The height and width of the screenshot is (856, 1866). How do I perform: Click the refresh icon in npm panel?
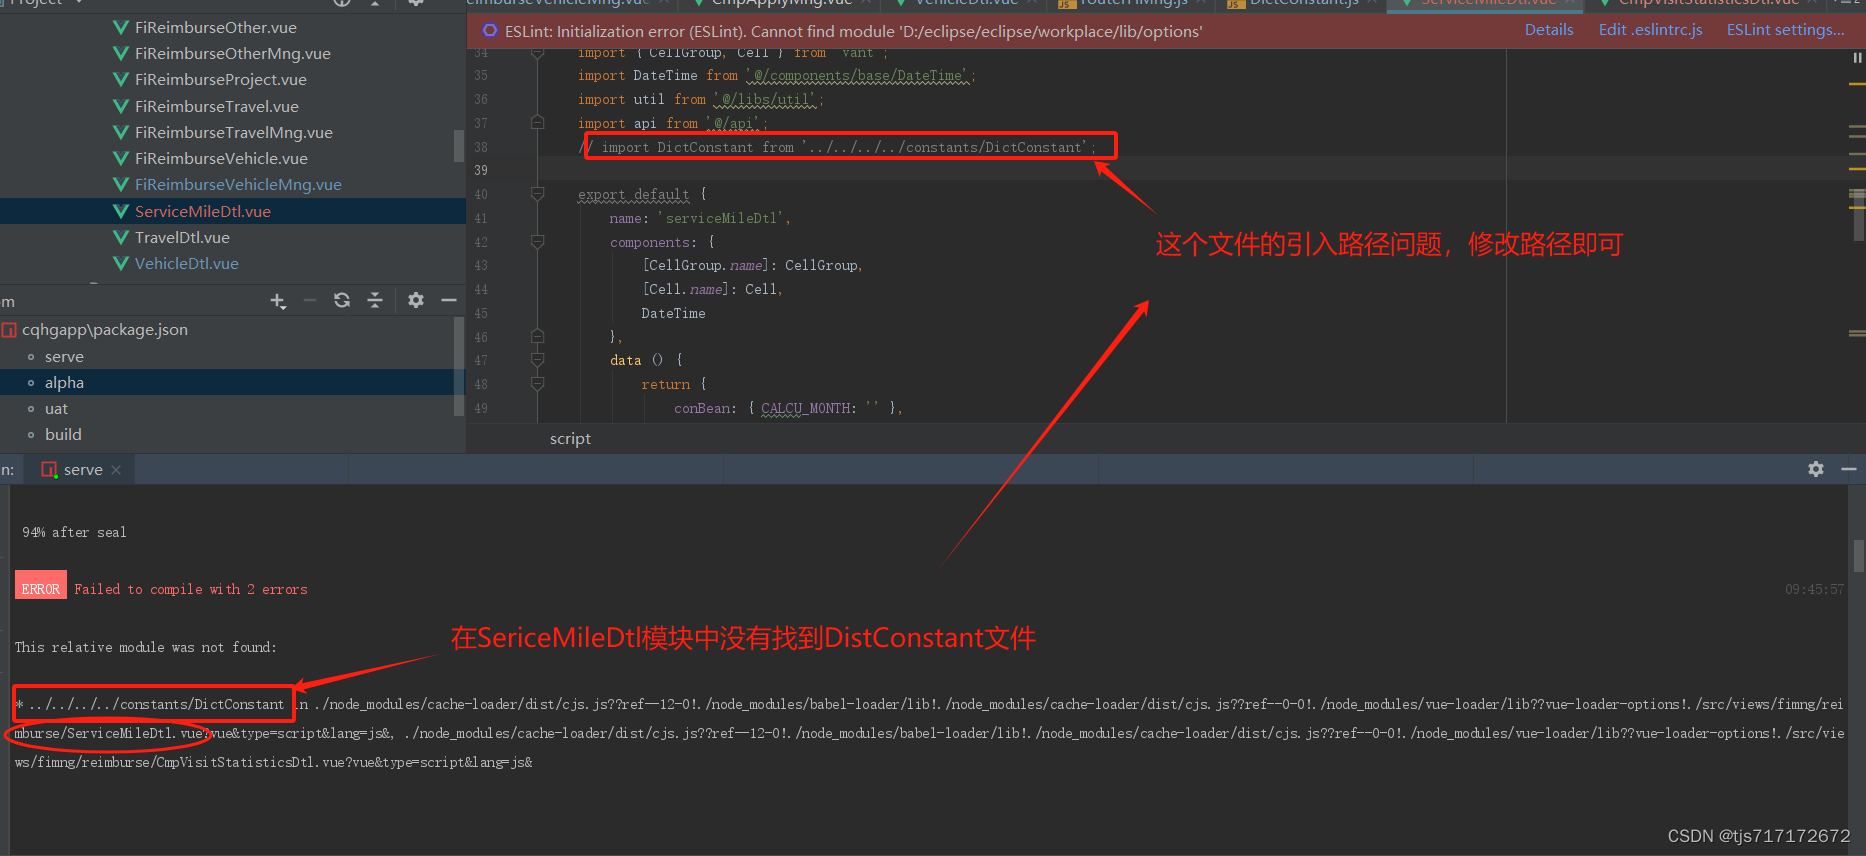tap(342, 300)
